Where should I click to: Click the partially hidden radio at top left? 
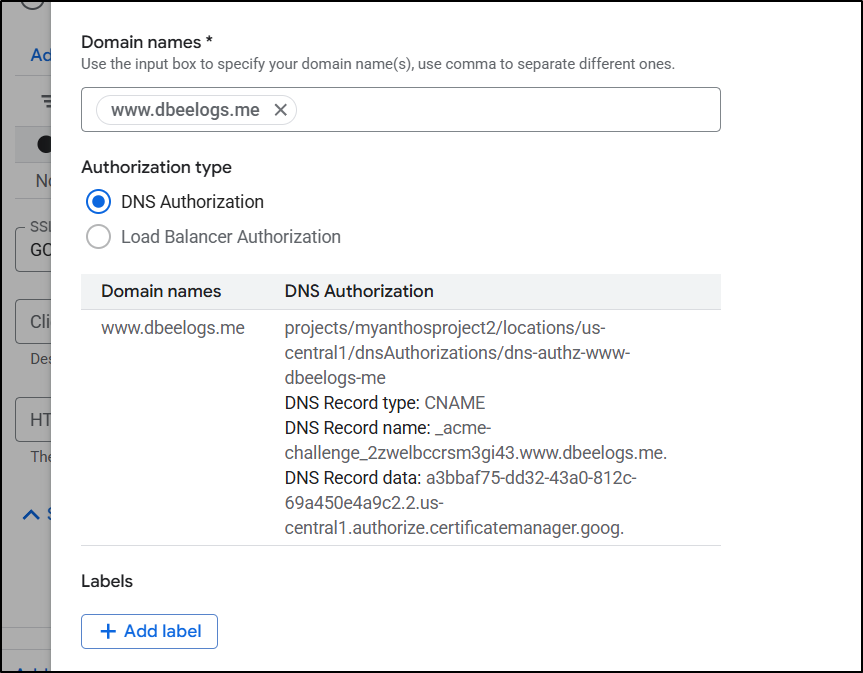click(x=32, y=3)
